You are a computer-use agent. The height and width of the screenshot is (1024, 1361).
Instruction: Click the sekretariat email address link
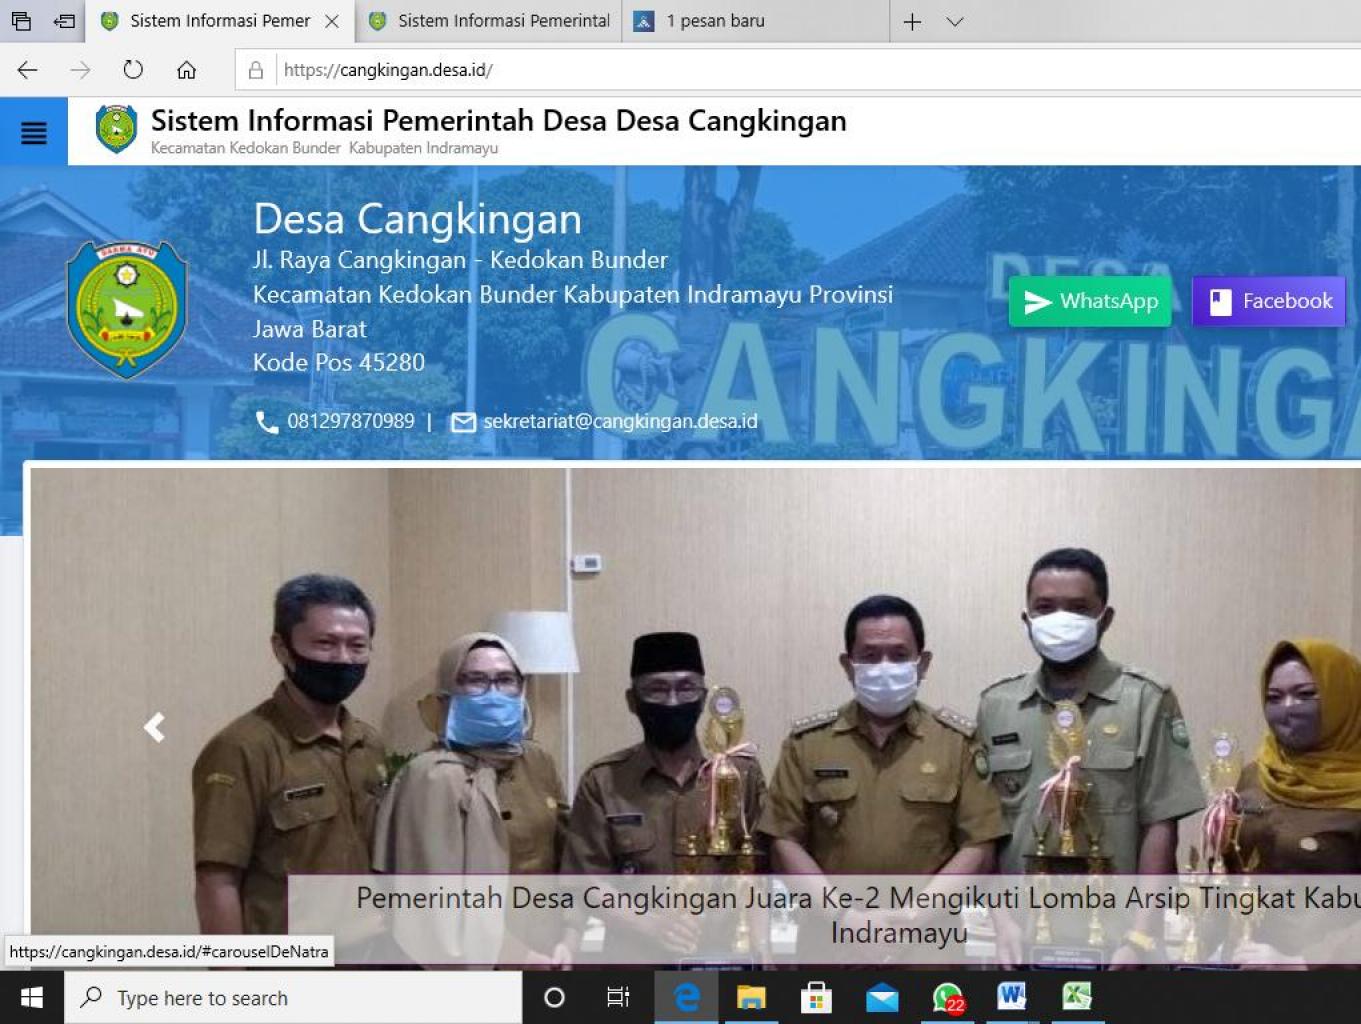click(x=620, y=421)
